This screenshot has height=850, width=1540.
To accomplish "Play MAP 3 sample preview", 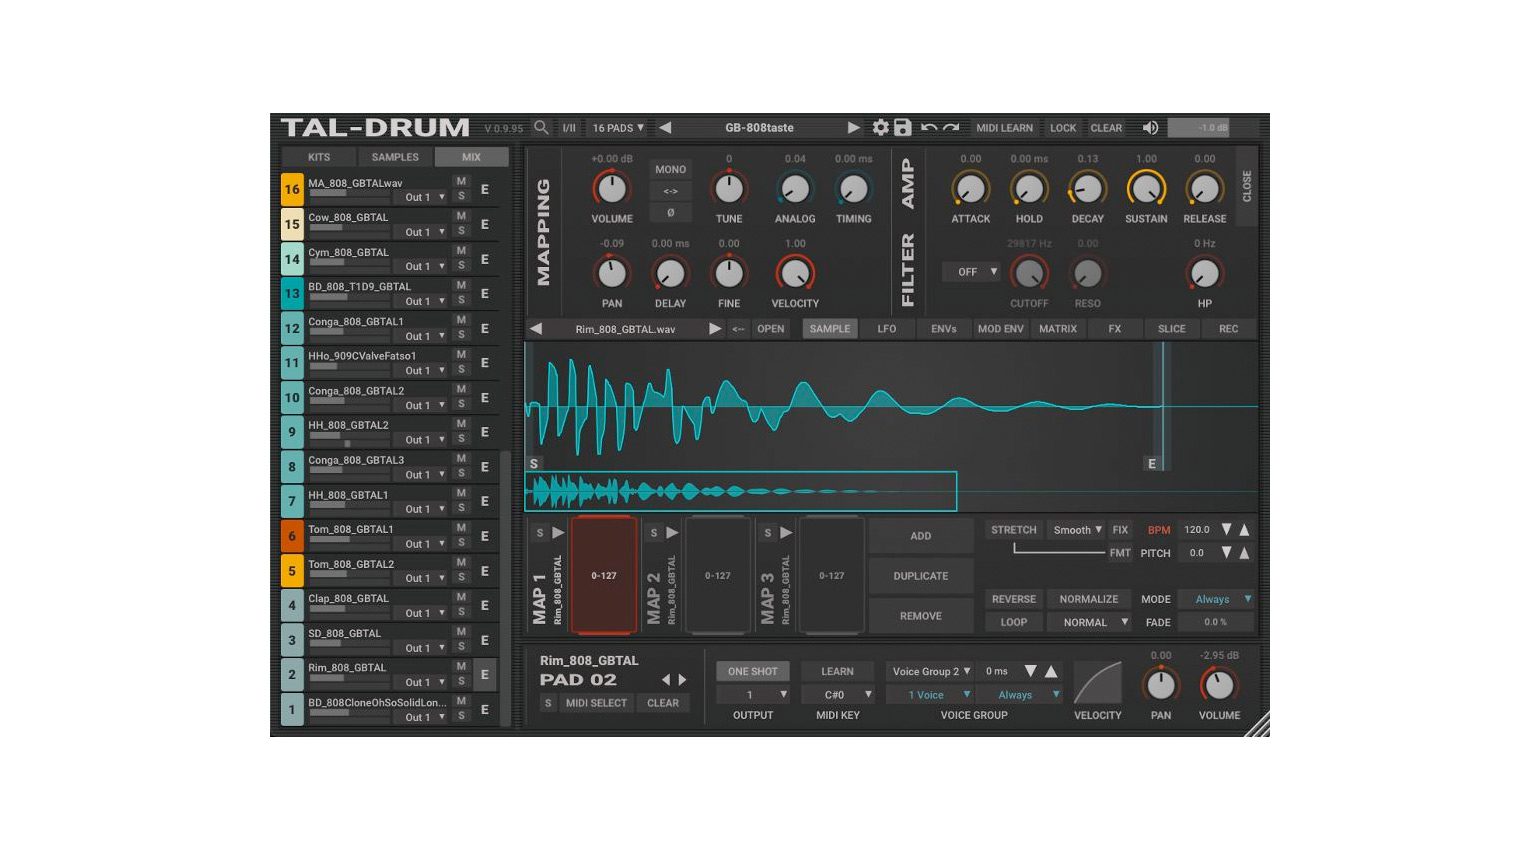I will coord(786,532).
